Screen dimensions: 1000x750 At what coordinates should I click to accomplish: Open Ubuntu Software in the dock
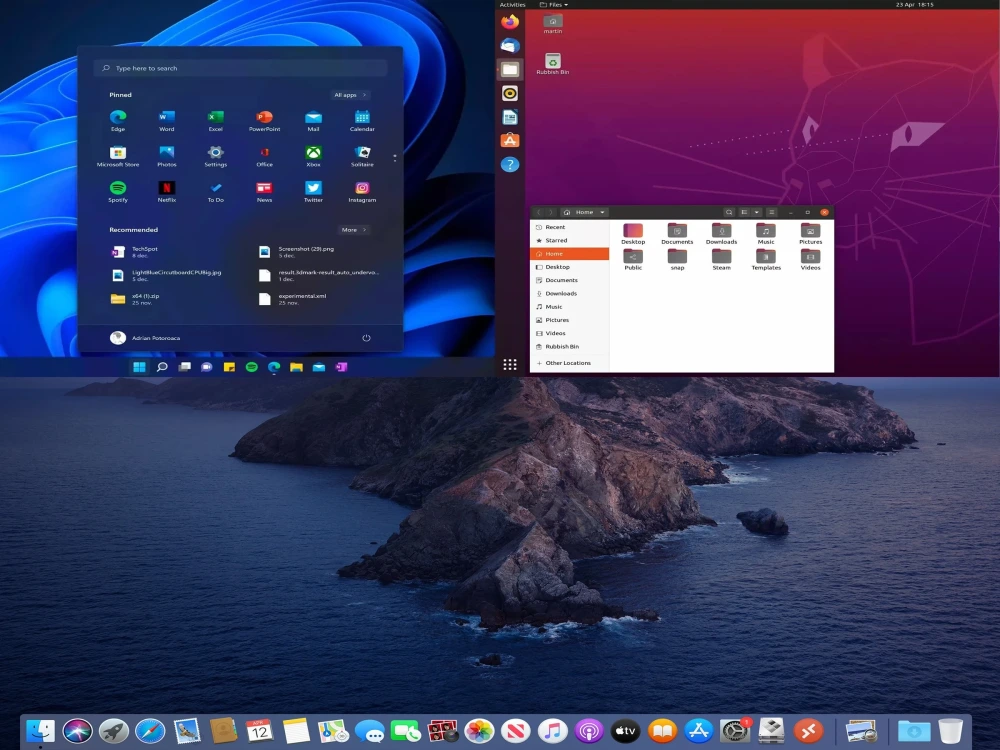(510, 141)
